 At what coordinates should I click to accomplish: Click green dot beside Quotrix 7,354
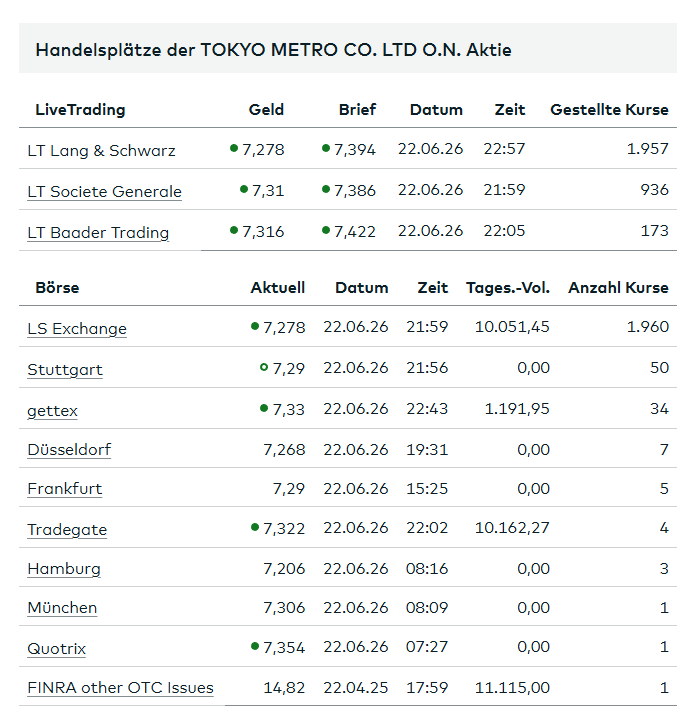tap(255, 647)
